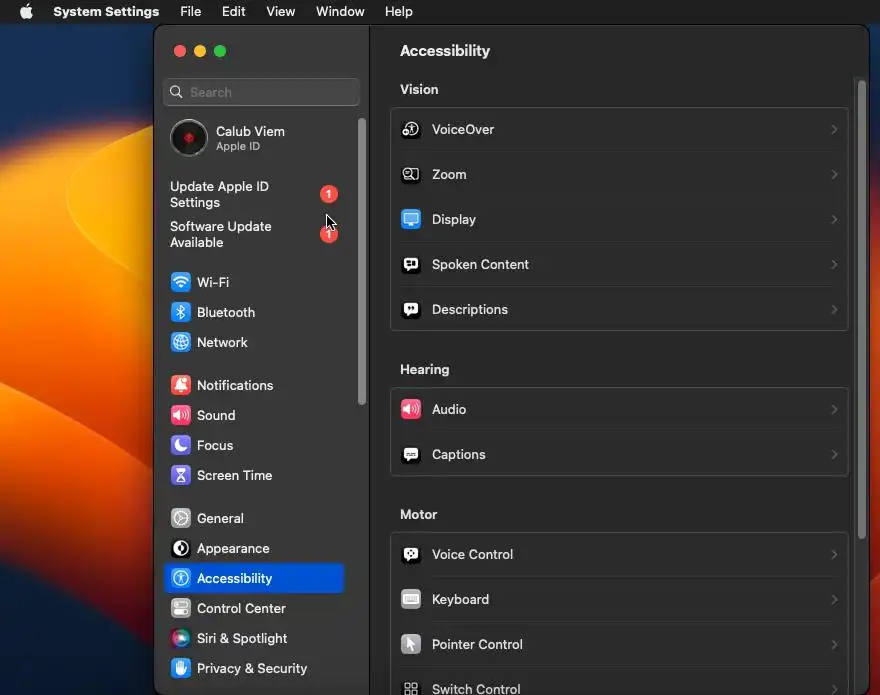Click the Update Apple ID red badge
Image resolution: width=880 pixels, height=695 pixels.
pyautogui.click(x=329, y=194)
